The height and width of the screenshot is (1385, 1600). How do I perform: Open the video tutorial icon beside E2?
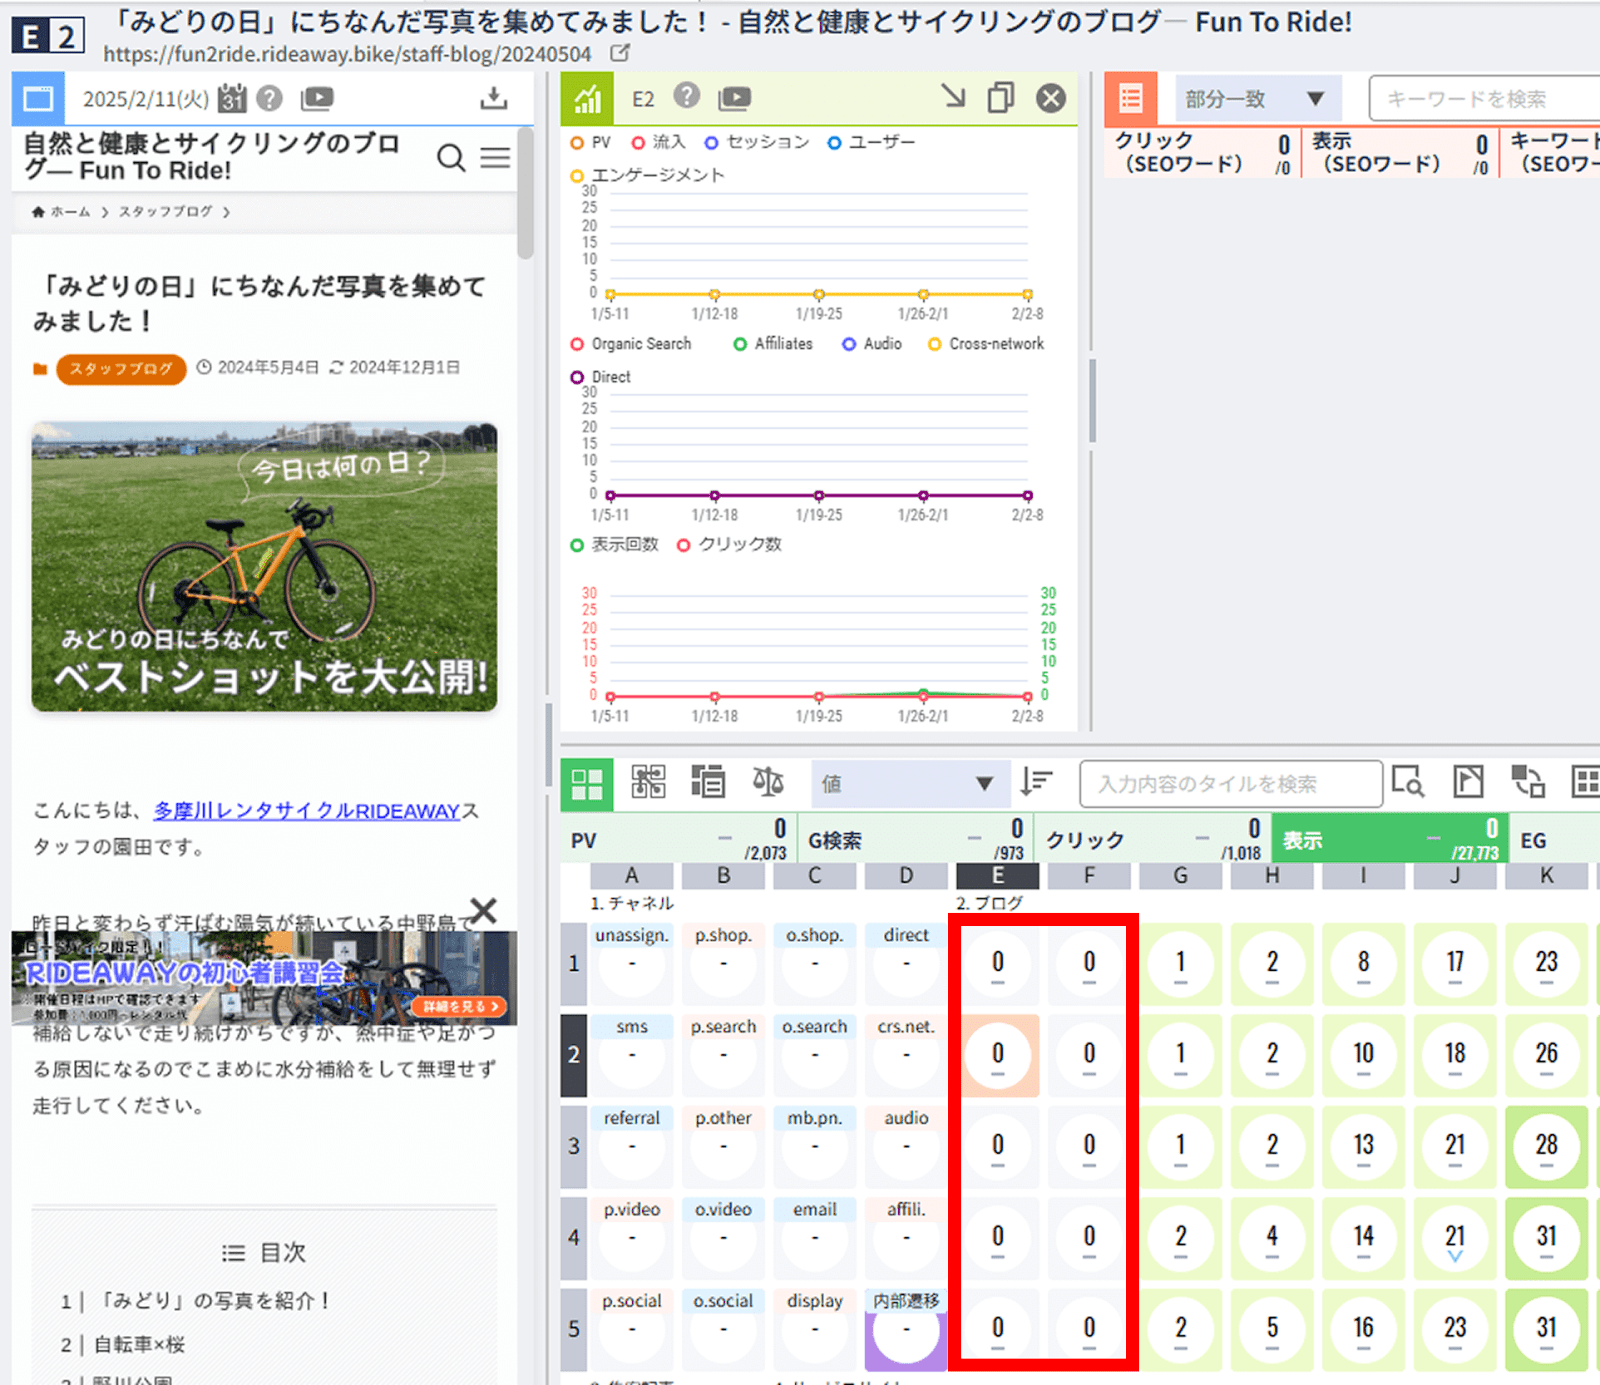[x=735, y=98]
